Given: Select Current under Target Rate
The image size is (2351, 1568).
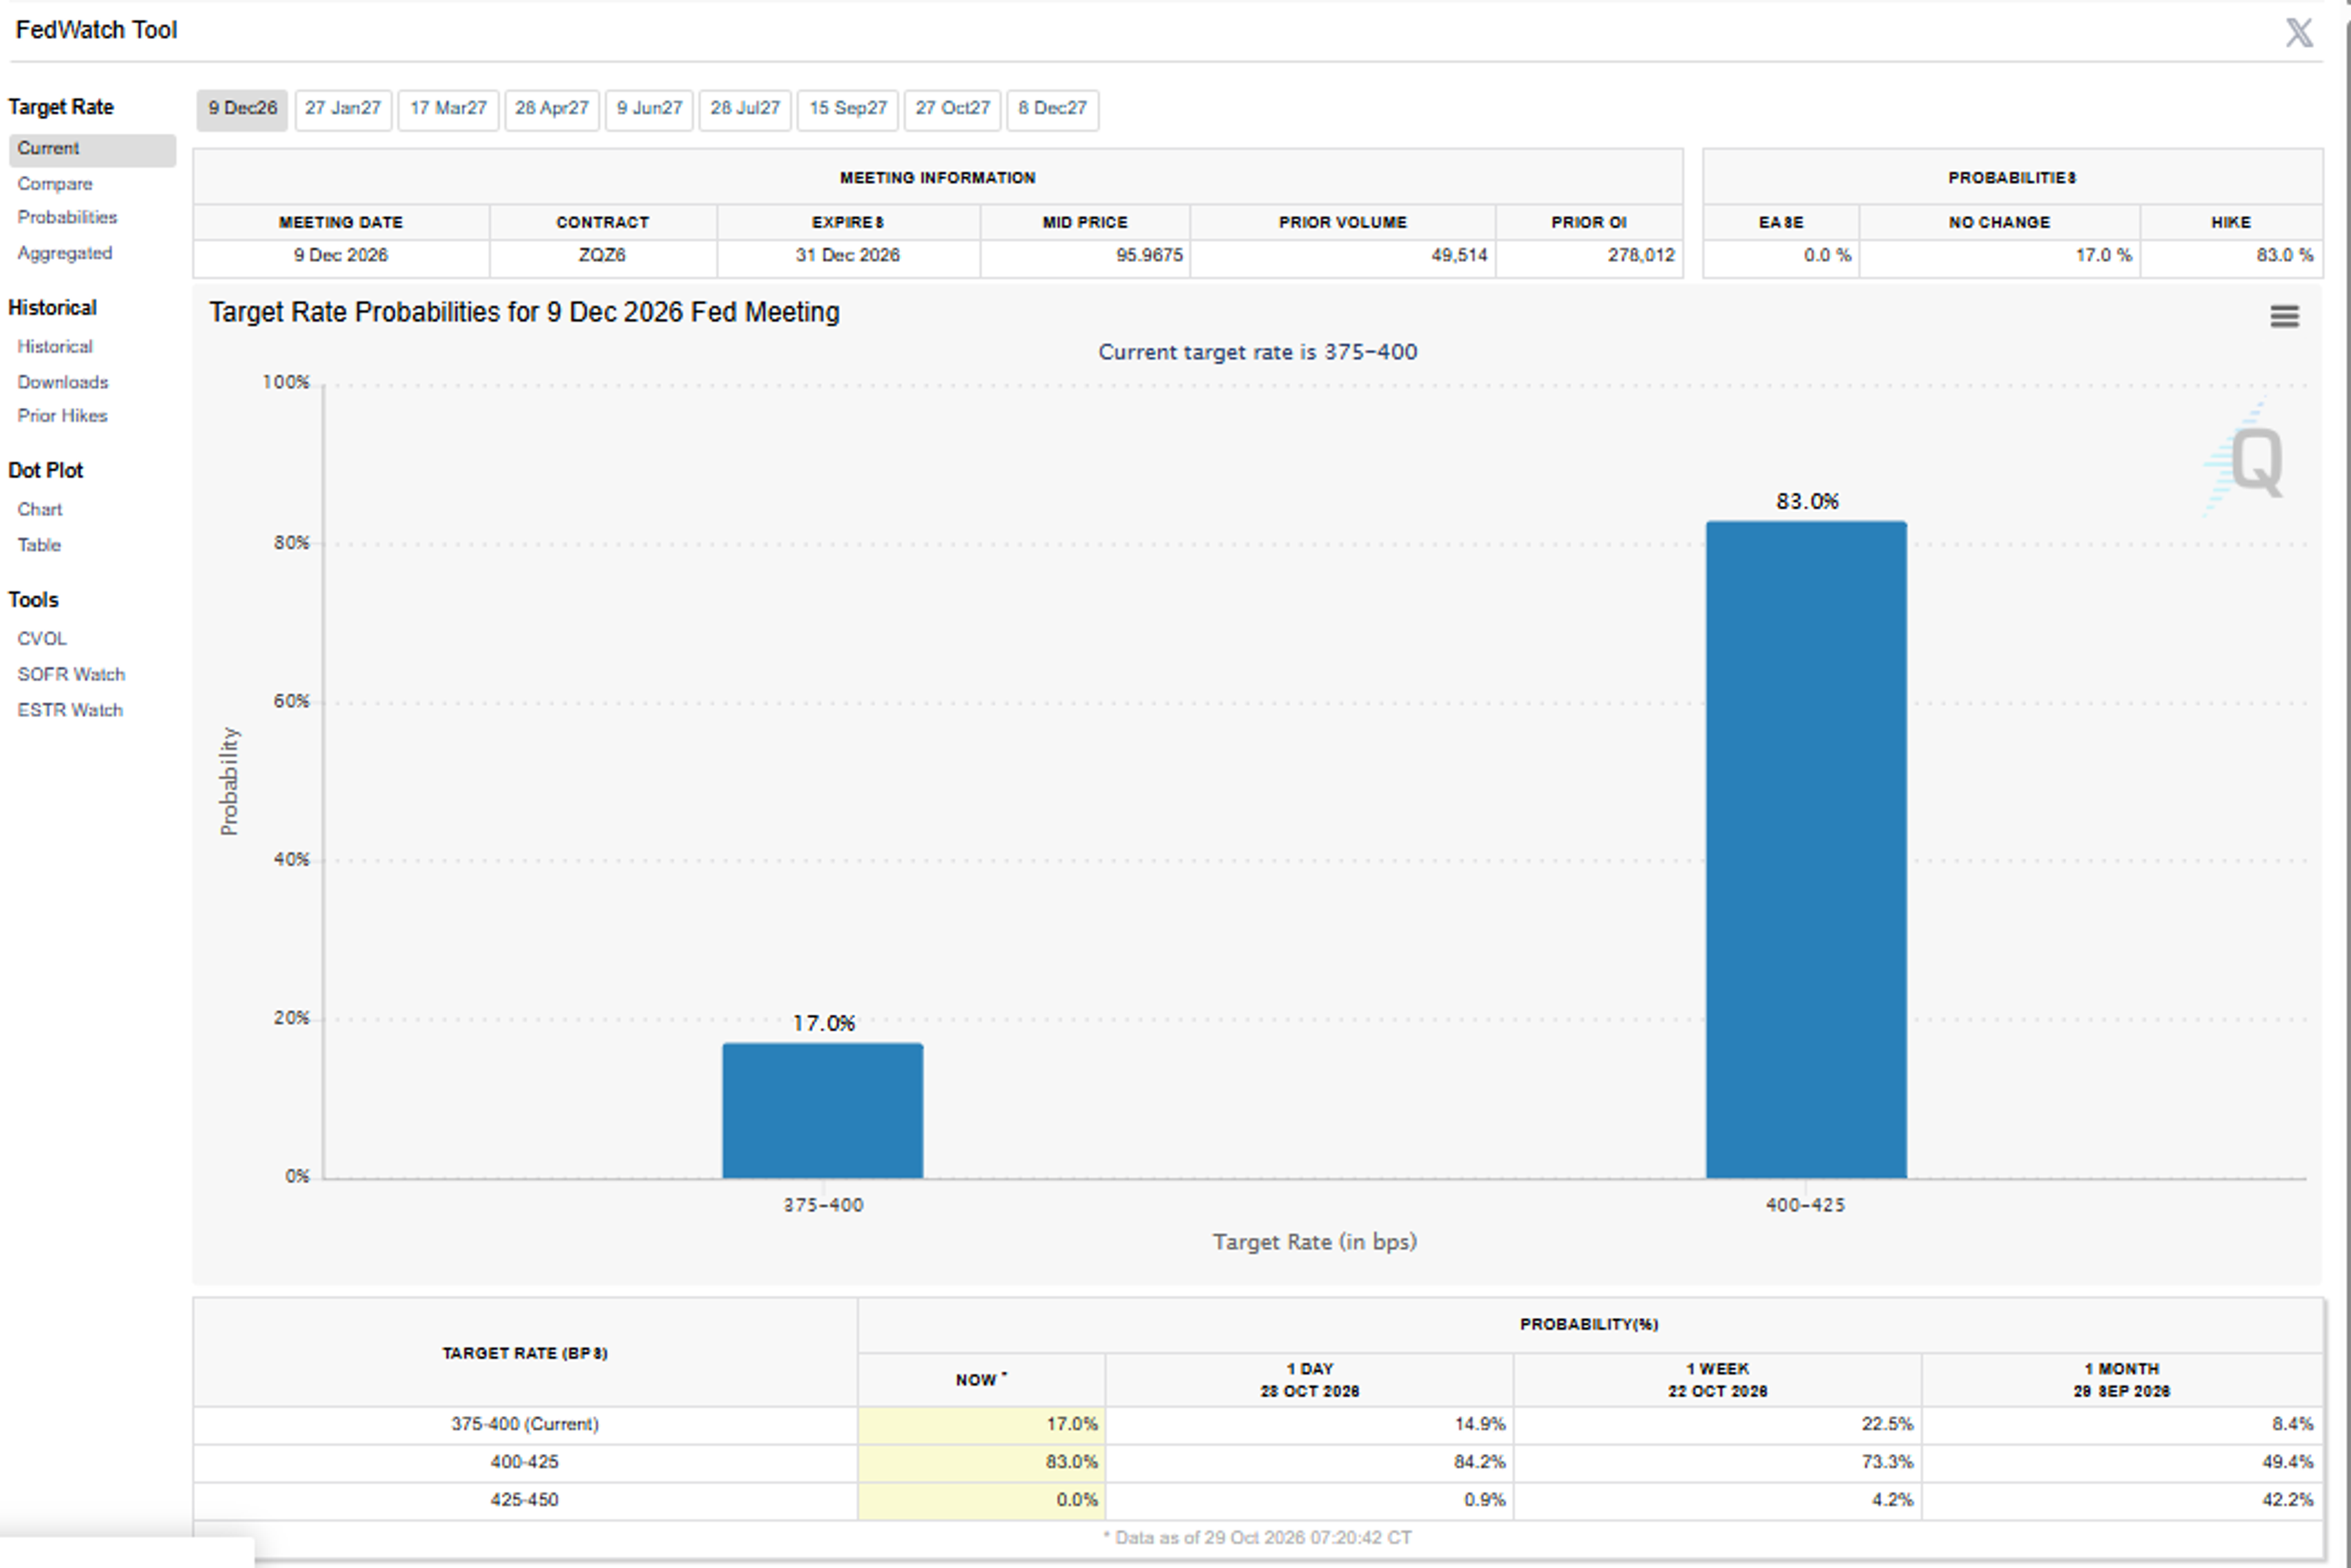Looking at the screenshot, I should point(92,149).
